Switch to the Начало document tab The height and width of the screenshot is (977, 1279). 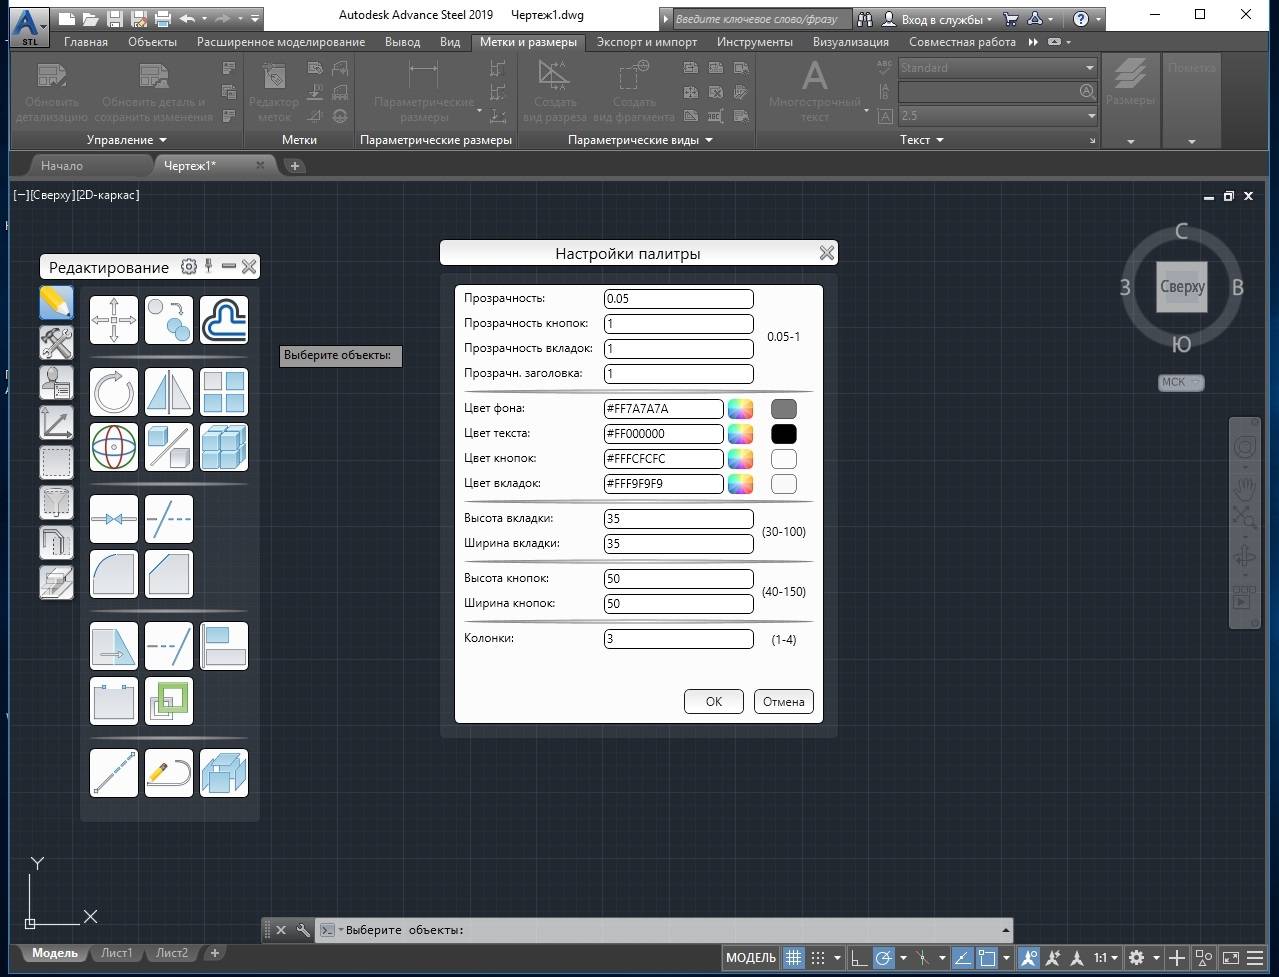62,166
